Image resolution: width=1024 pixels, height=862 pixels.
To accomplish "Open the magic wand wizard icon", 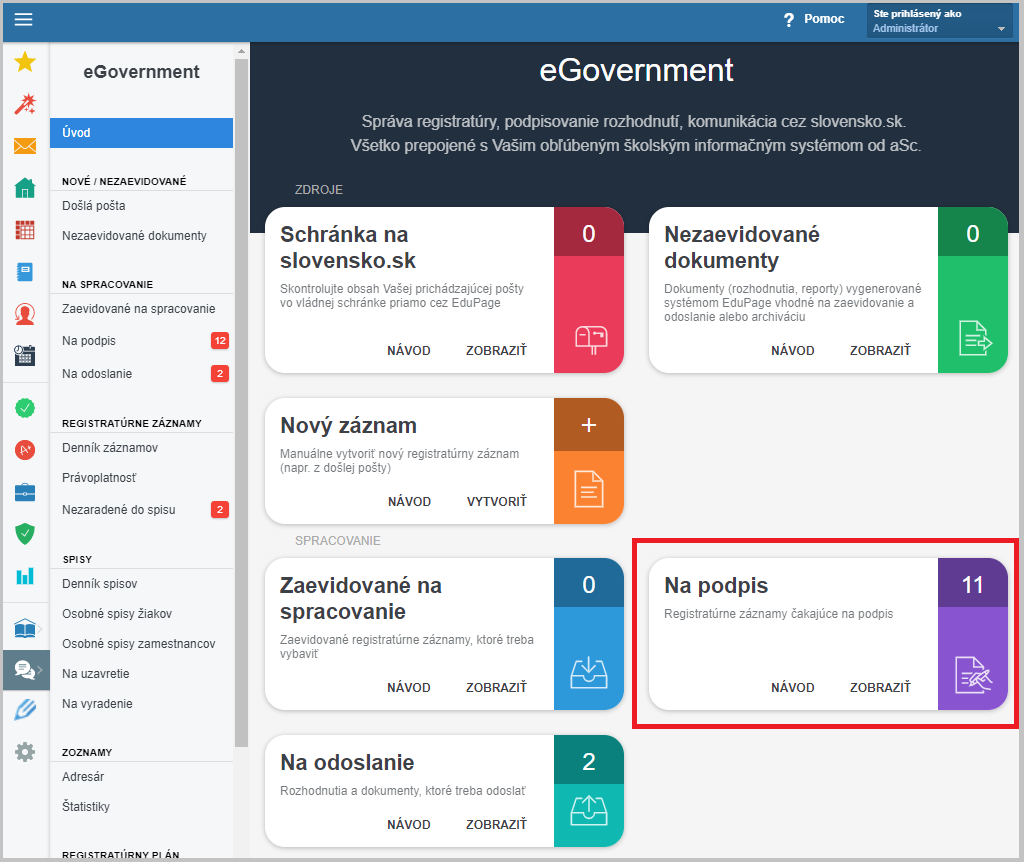I will click(x=25, y=104).
